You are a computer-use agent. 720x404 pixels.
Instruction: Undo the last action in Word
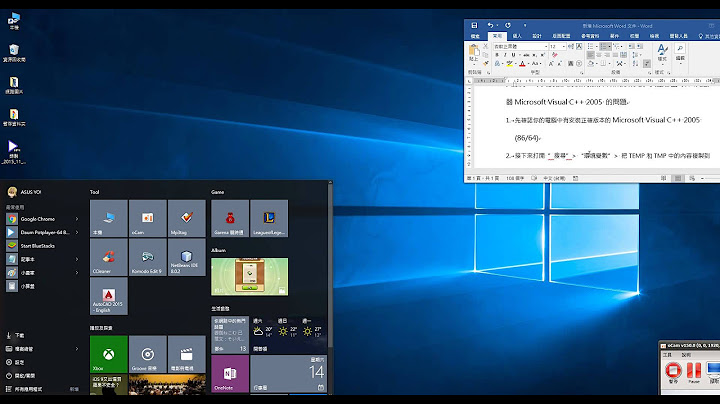490,26
